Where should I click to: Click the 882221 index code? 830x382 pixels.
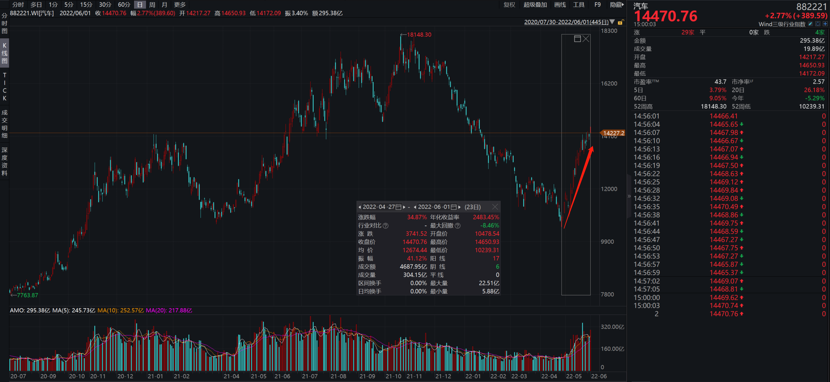[811, 6]
